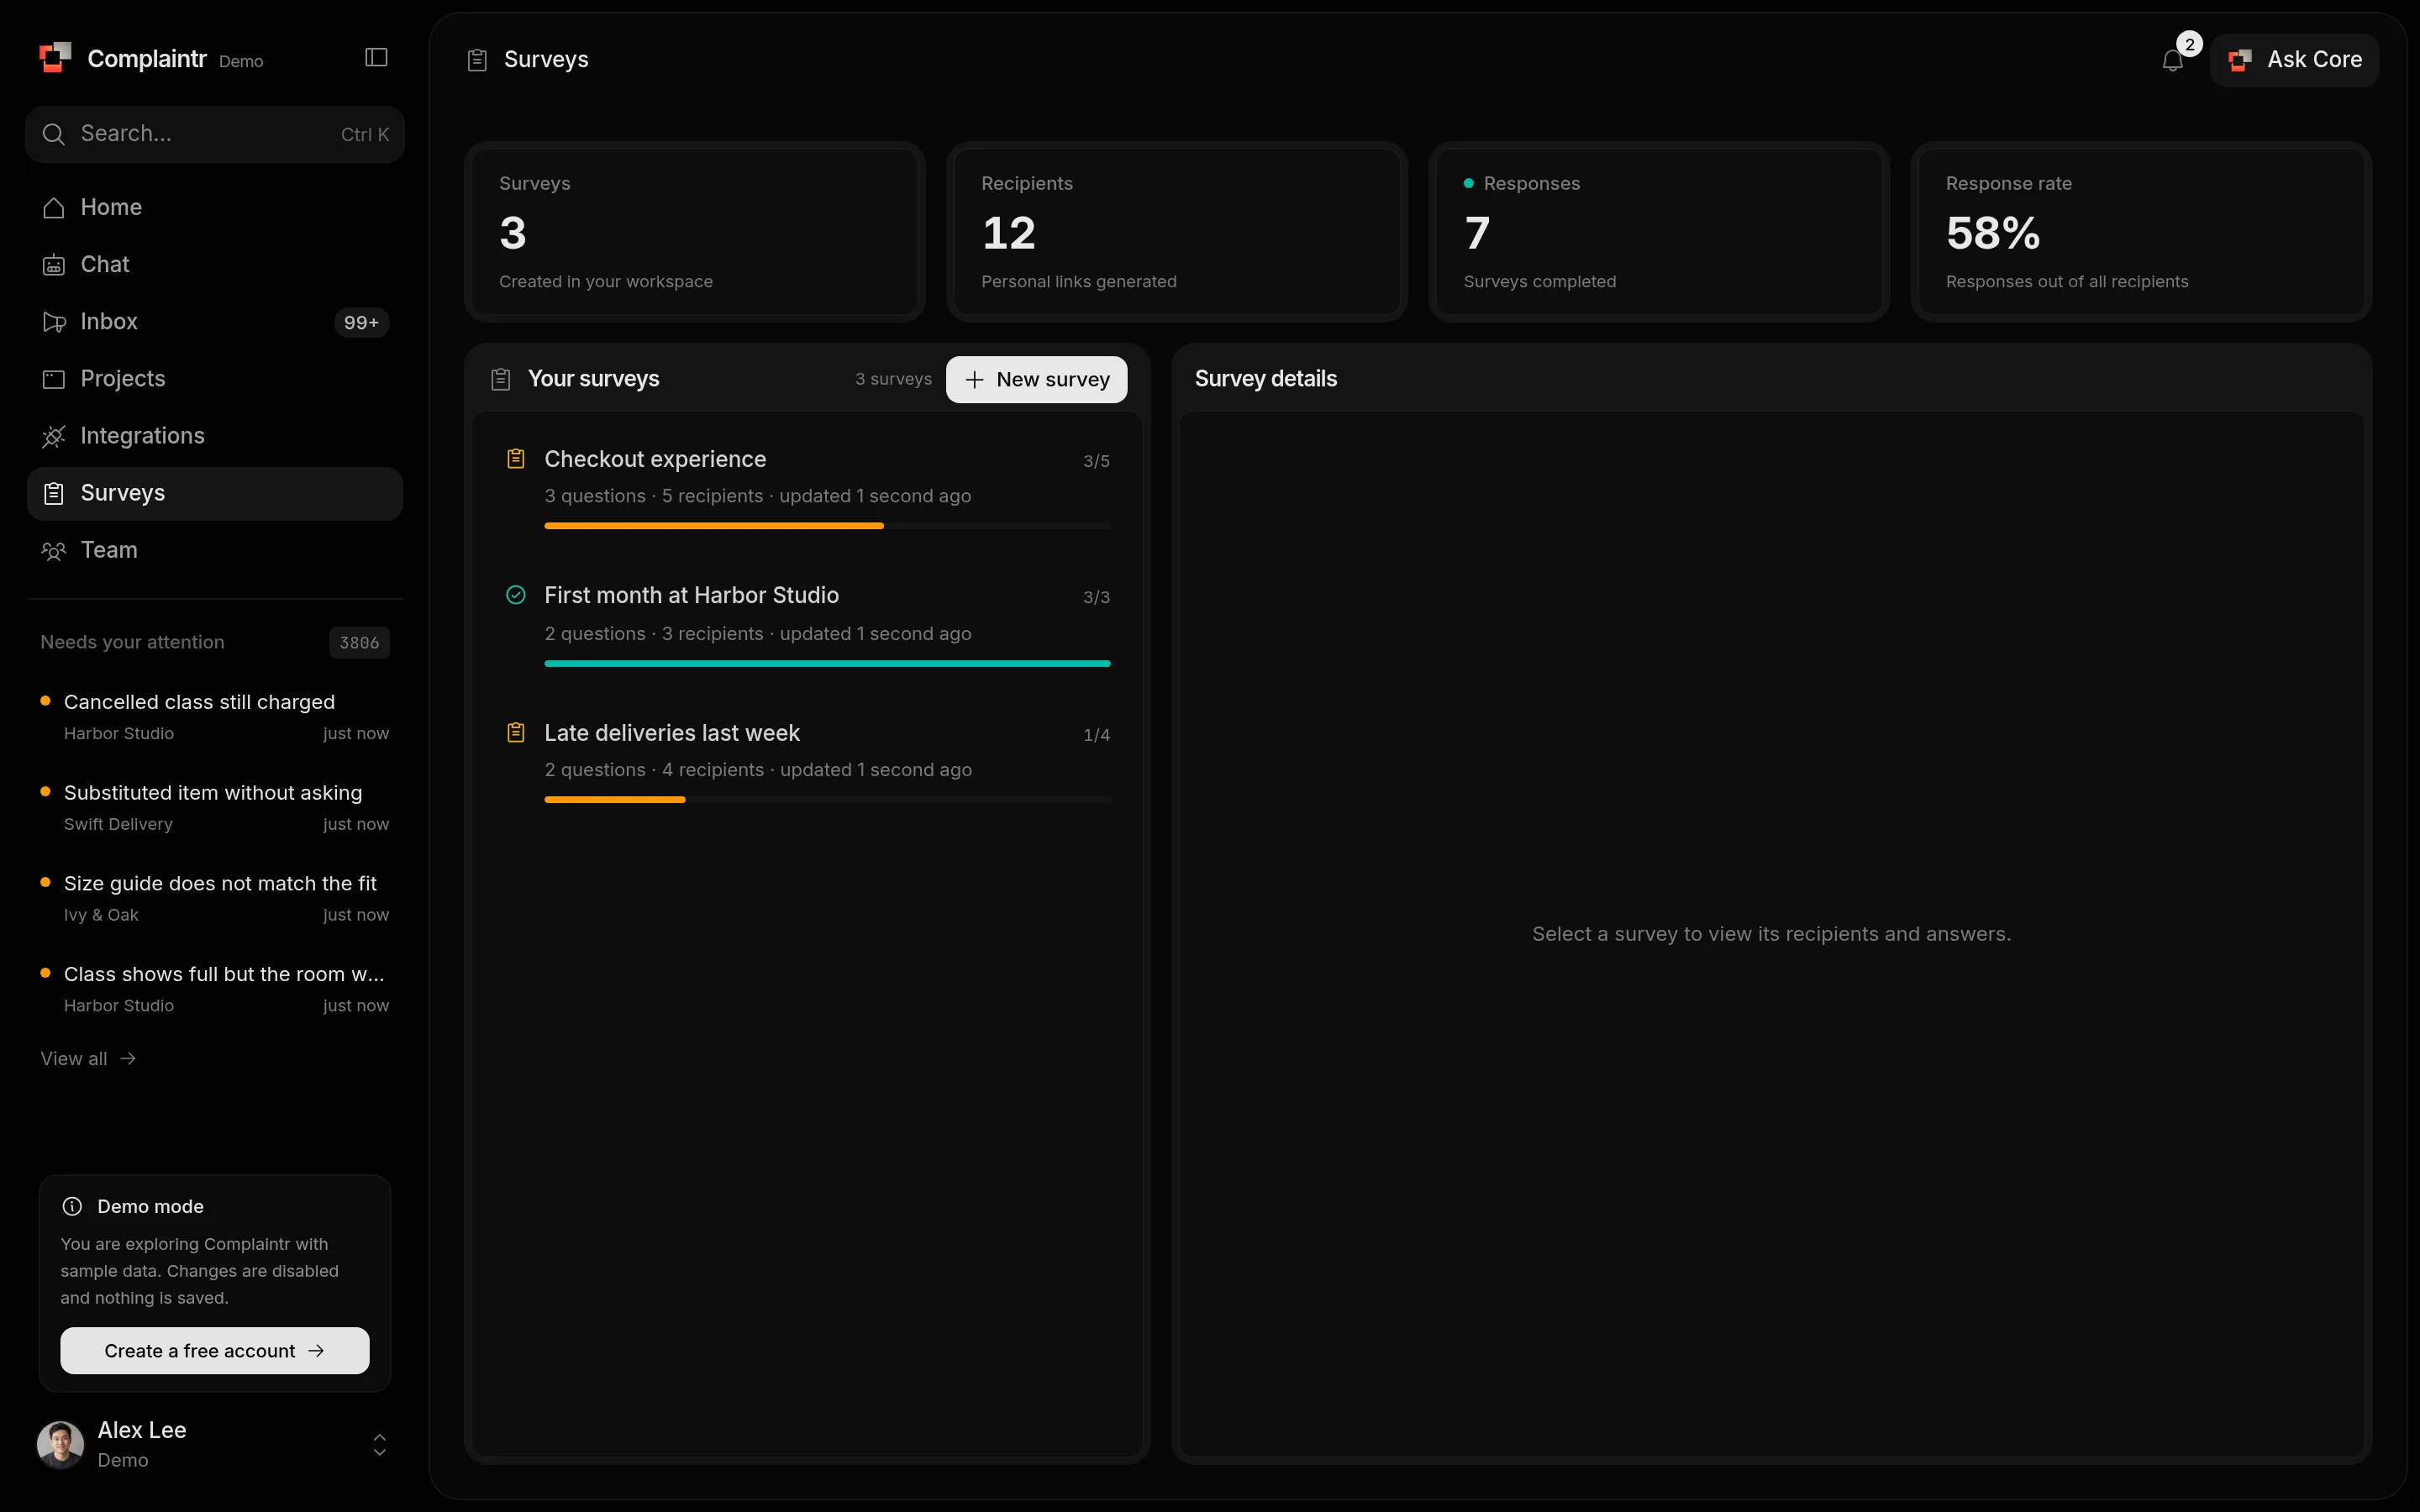Click the Inbox flag icon in sidebar

(54, 322)
